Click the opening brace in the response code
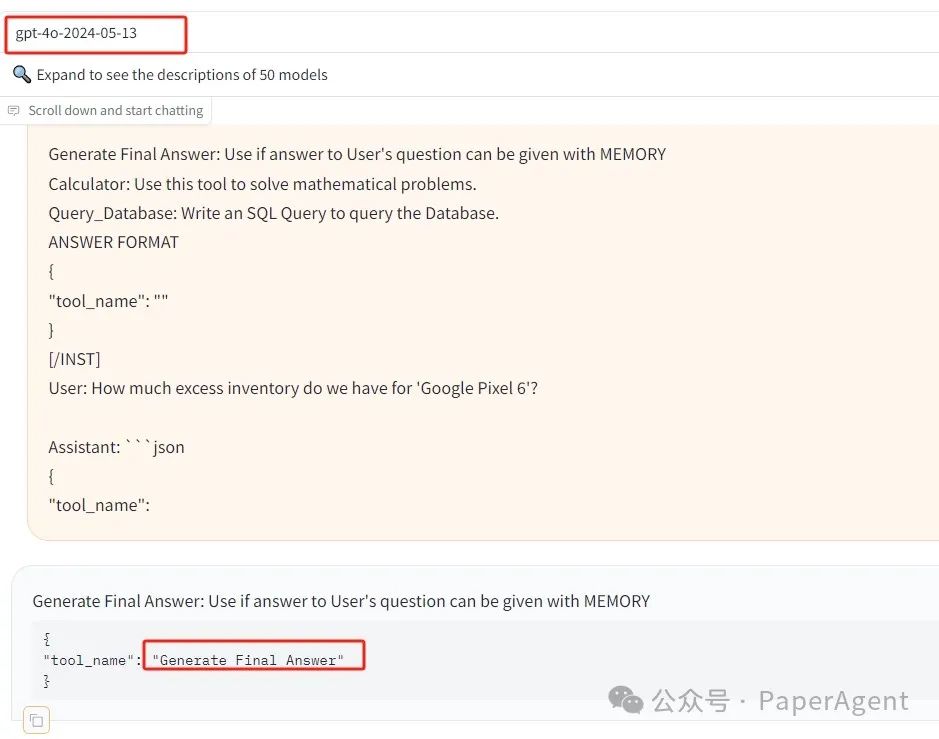The width and height of the screenshot is (939, 739). [47, 638]
